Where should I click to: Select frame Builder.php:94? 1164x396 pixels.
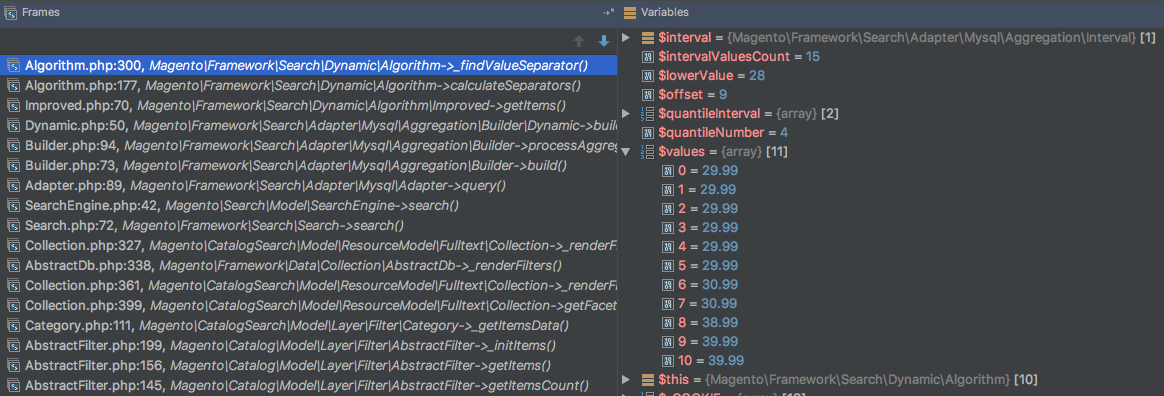(x=308, y=146)
